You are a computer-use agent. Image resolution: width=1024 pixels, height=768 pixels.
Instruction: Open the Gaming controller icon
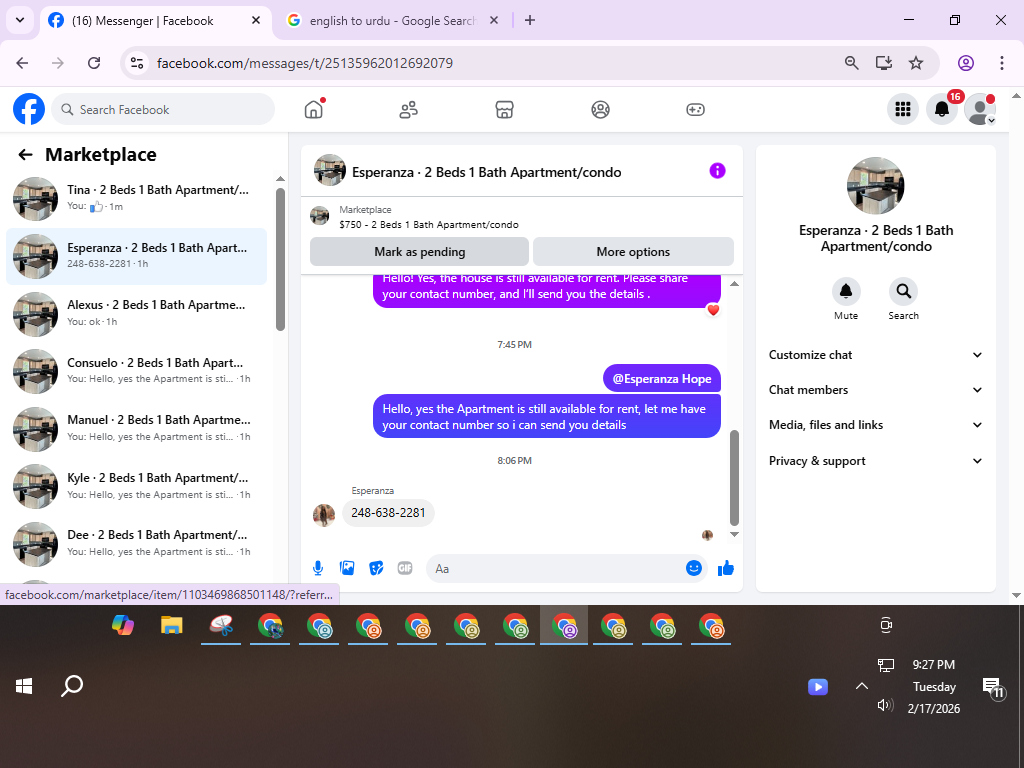(x=695, y=110)
